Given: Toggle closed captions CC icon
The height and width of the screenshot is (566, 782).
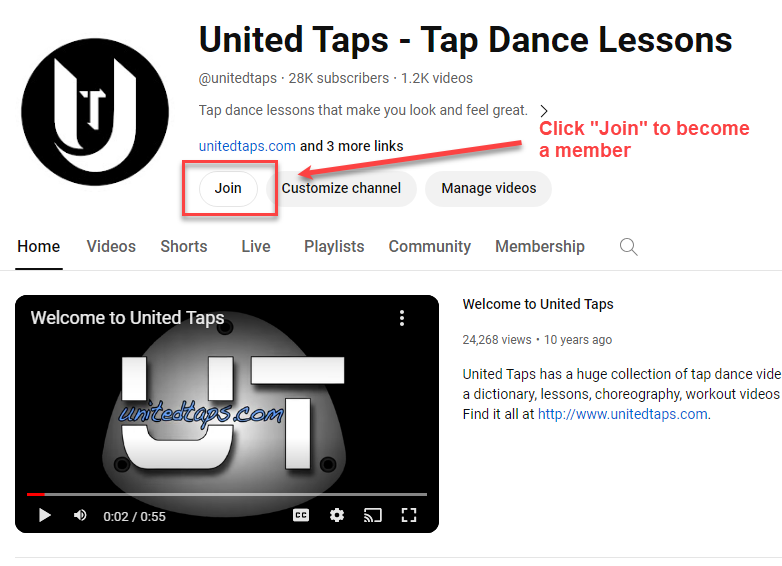Looking at the screenshot, I should click(x=301, y=515).
